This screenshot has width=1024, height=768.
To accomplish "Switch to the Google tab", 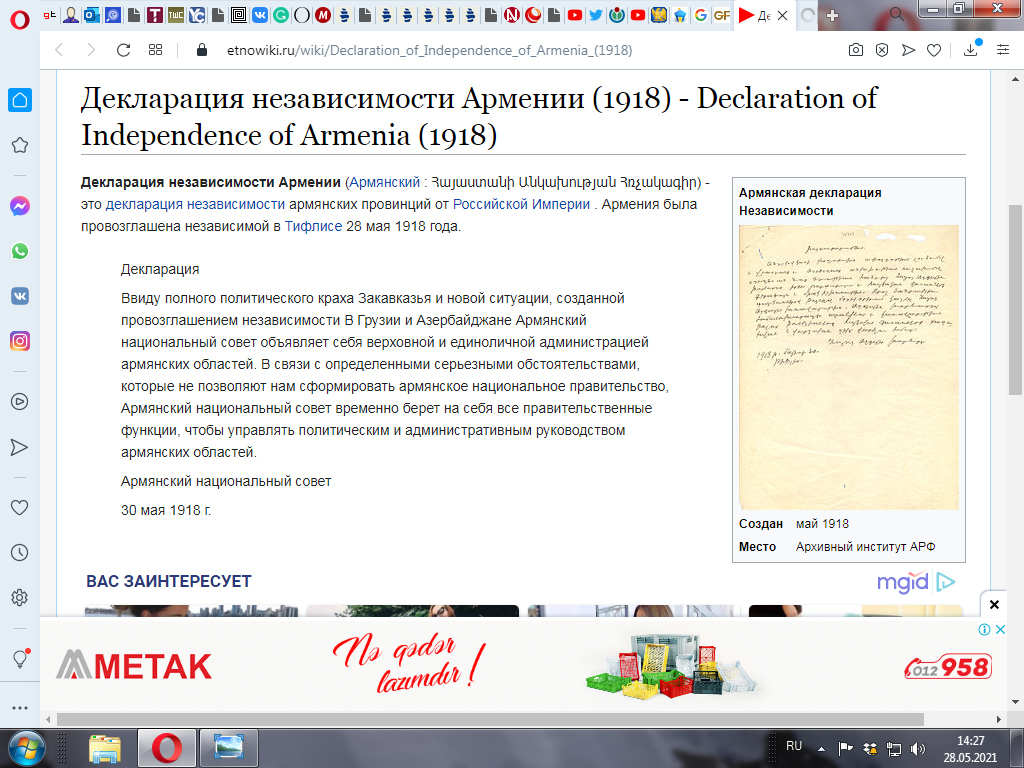I will click(701, 14).
